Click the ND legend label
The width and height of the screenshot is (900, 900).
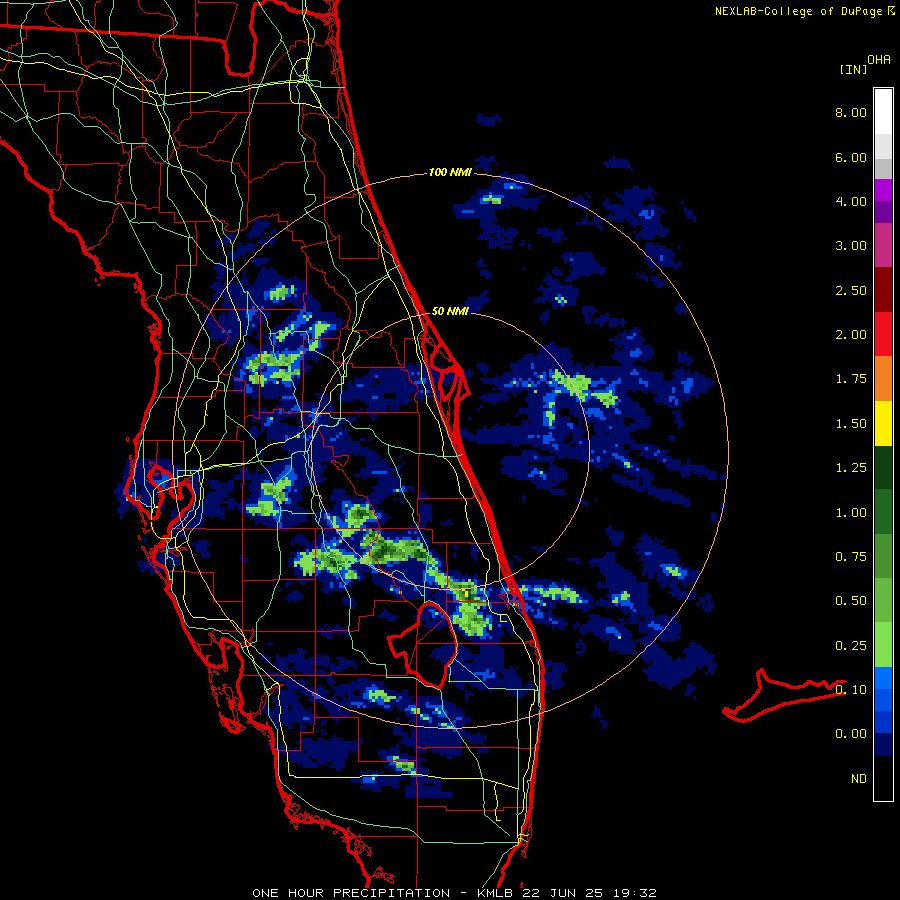click(859, 779)
